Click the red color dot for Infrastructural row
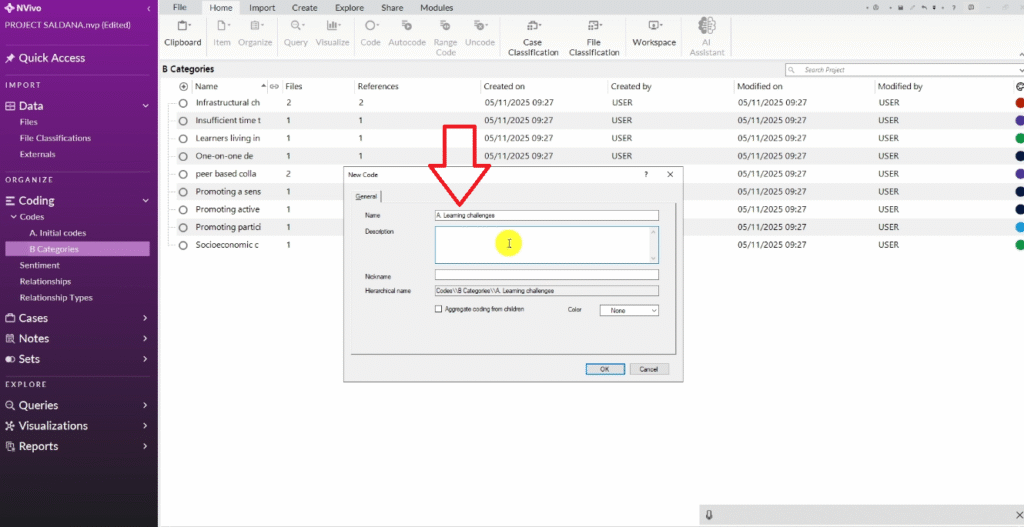1024x527 pixels. point(1018,103)
